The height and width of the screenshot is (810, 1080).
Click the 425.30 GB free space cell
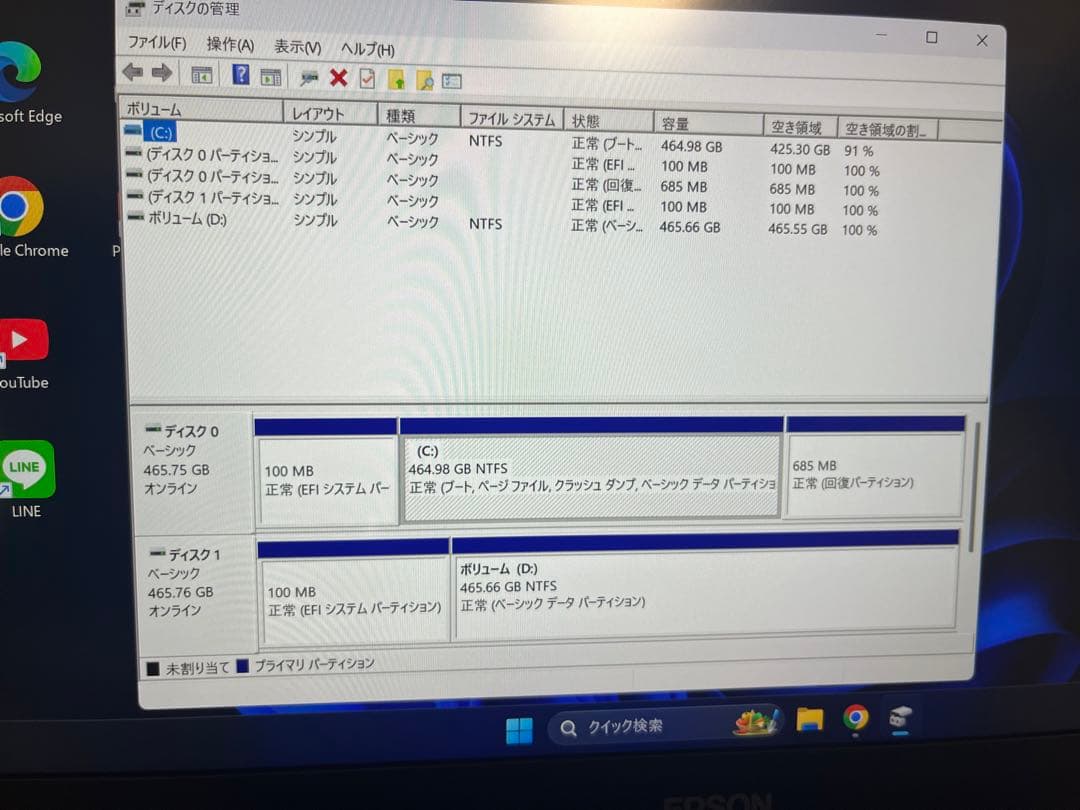click(800, 149)
